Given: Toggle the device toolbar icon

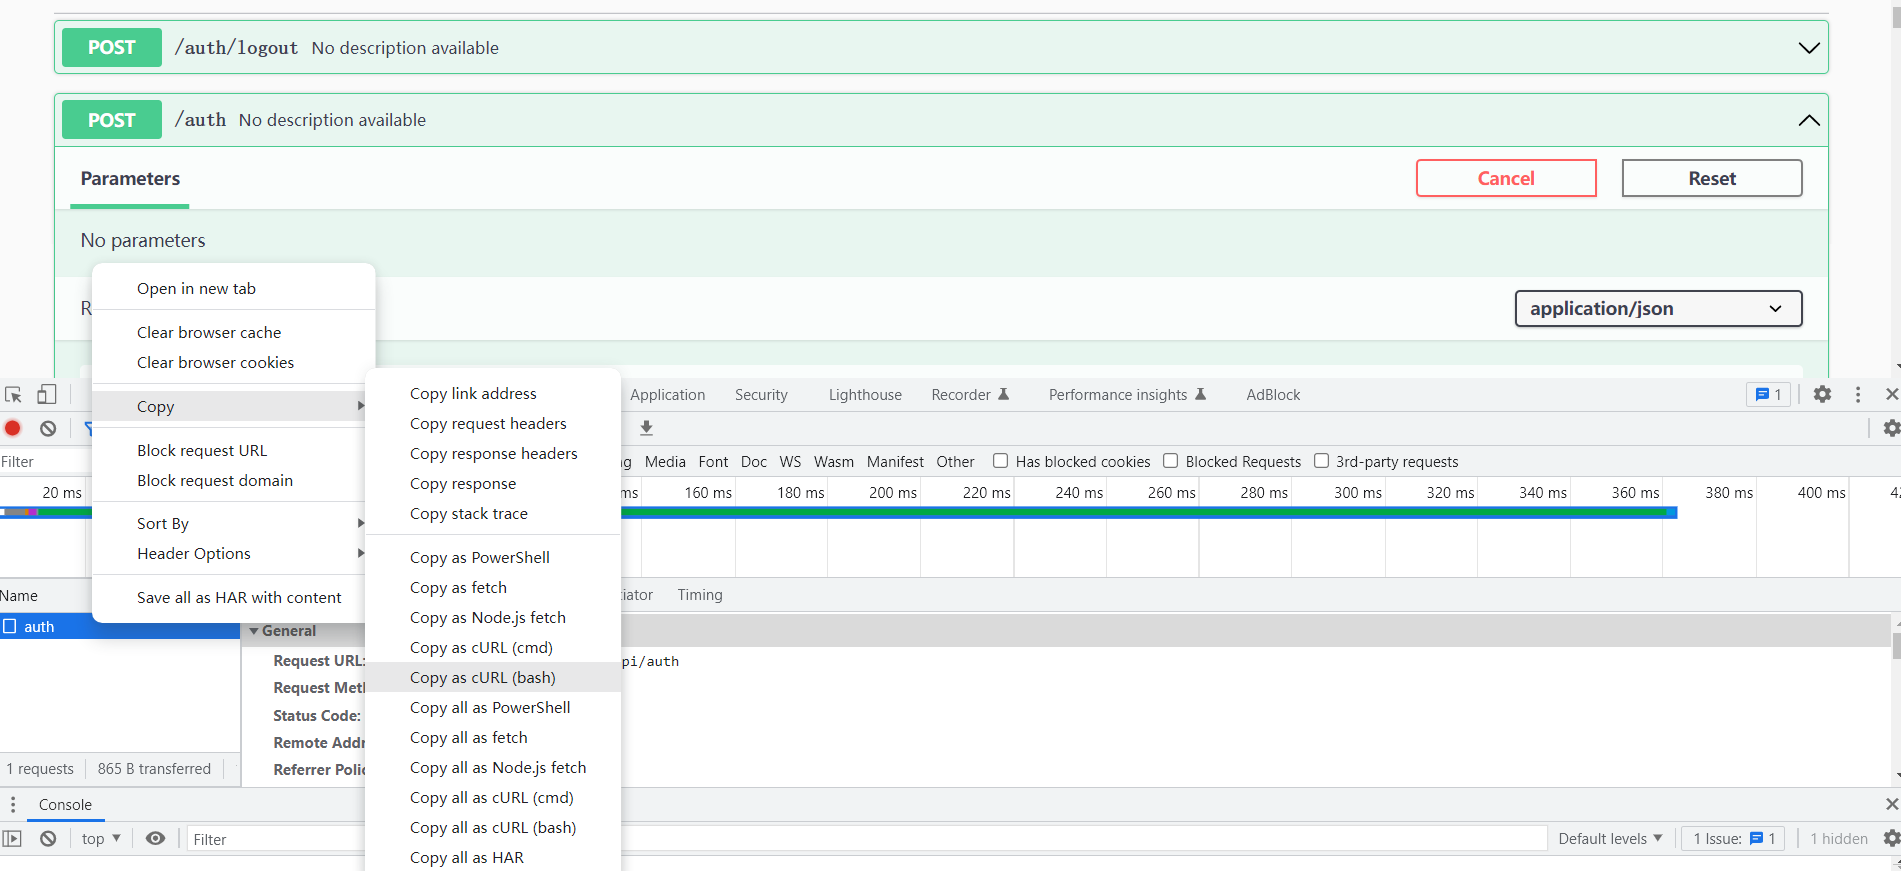Looking at the screenshot, I should (x=46, y=395).
